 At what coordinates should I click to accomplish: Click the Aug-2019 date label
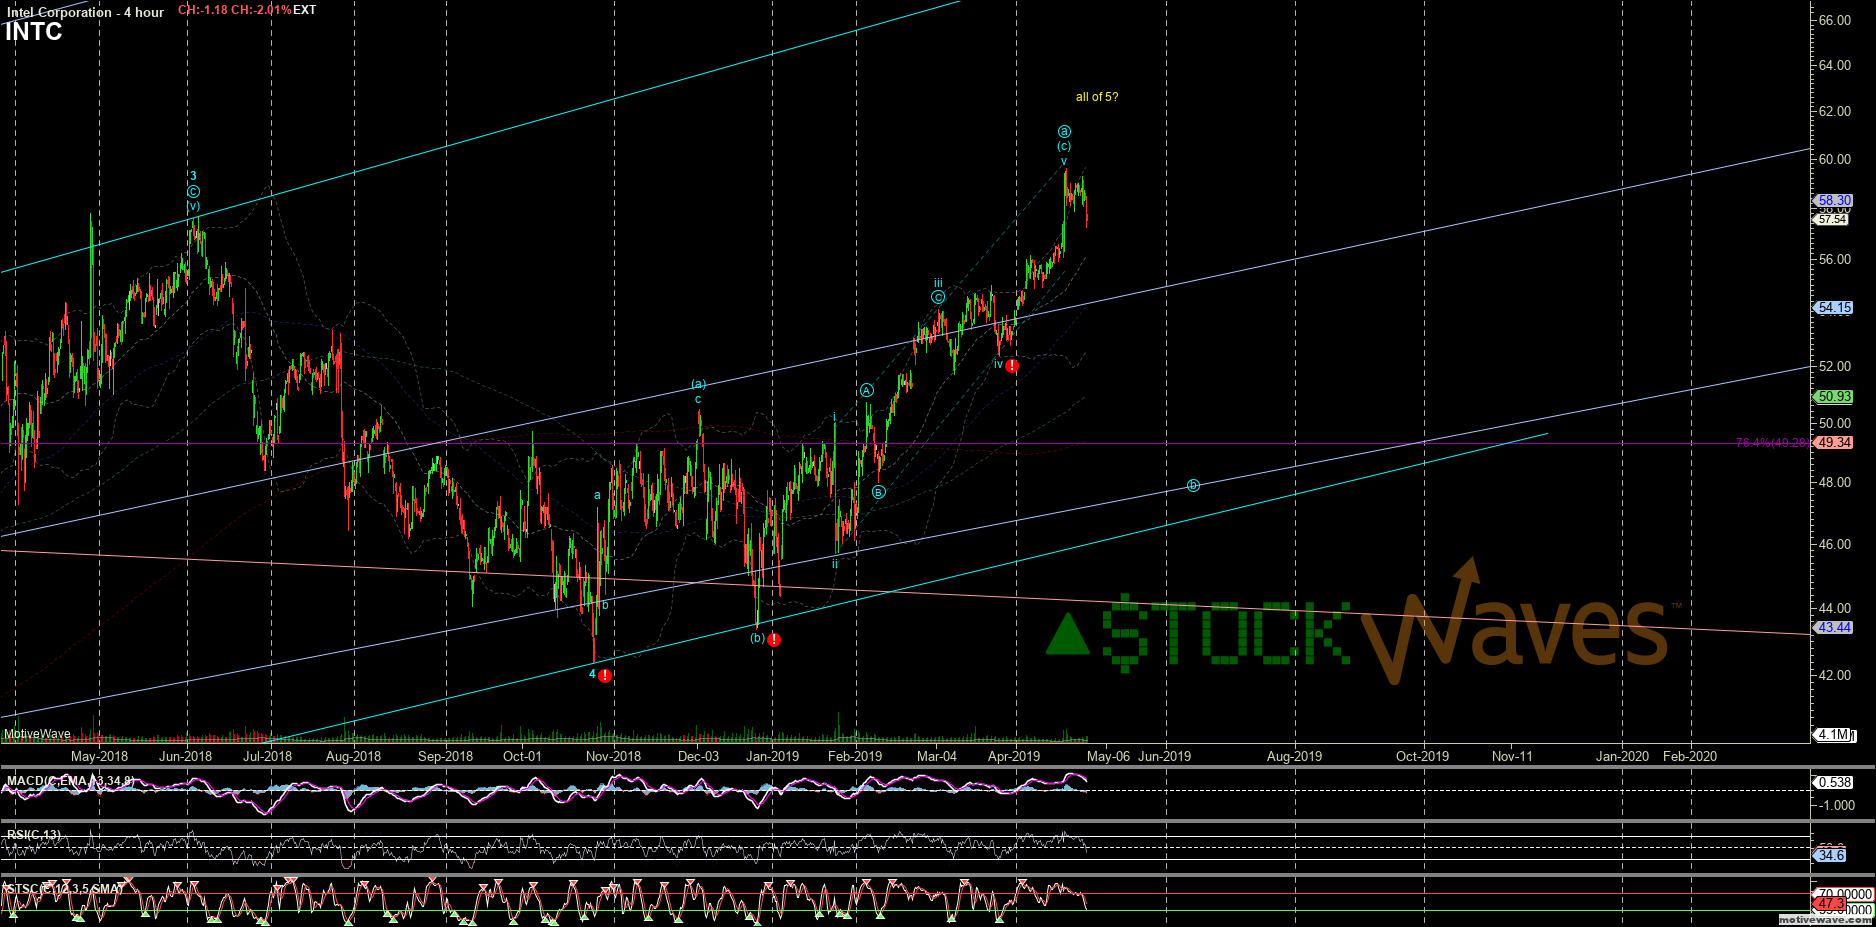coord(1294,756)
